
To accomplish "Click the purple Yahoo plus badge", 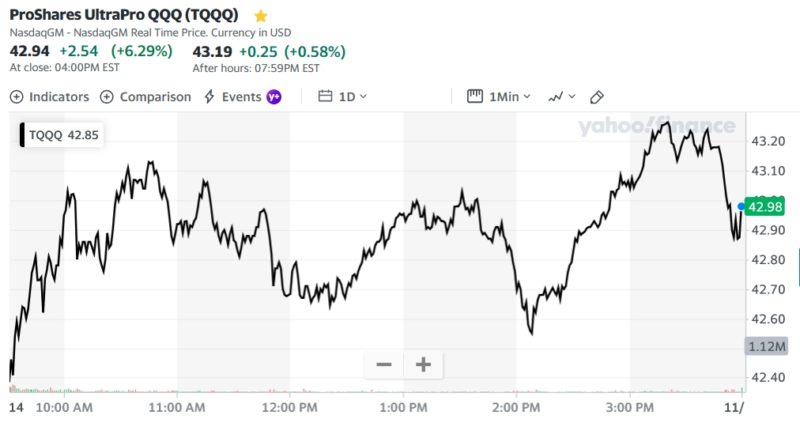I will click(x=273, y=97).
